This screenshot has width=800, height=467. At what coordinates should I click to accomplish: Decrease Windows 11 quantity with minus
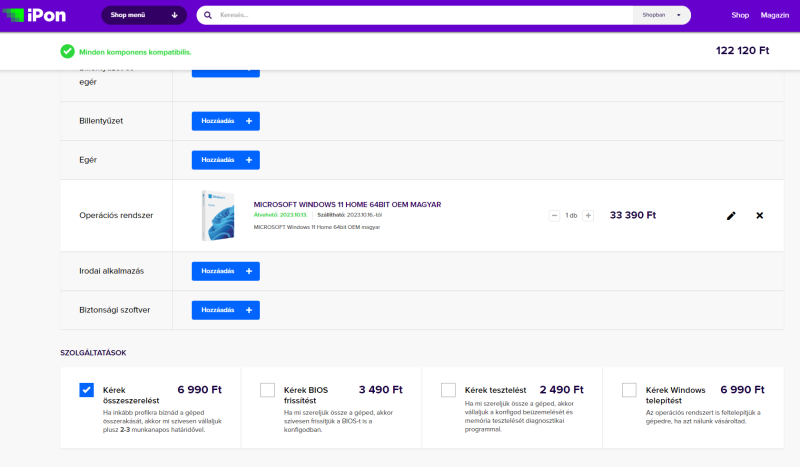[554, 215]
